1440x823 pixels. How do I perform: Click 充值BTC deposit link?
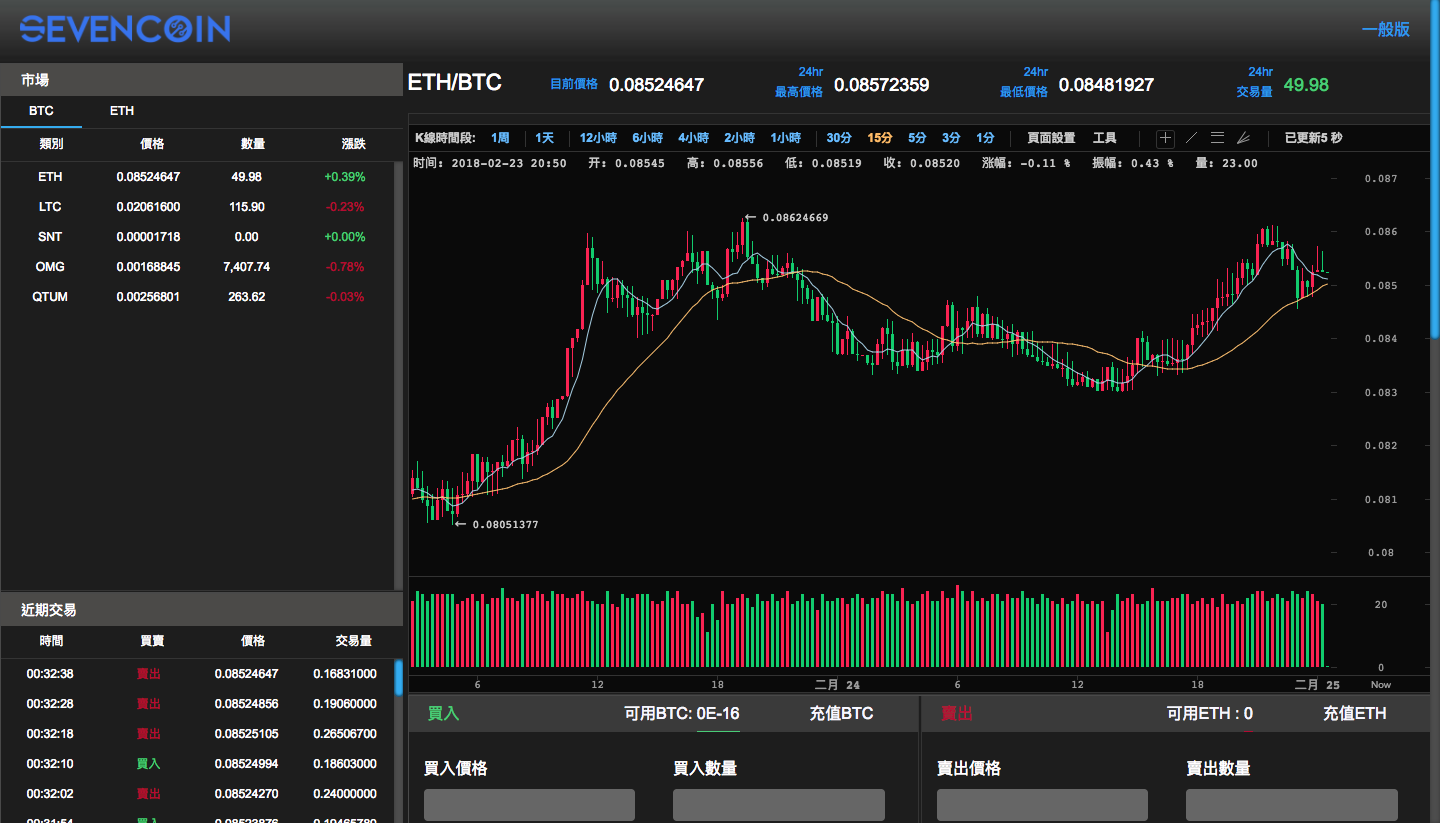[x=841, y=713]
